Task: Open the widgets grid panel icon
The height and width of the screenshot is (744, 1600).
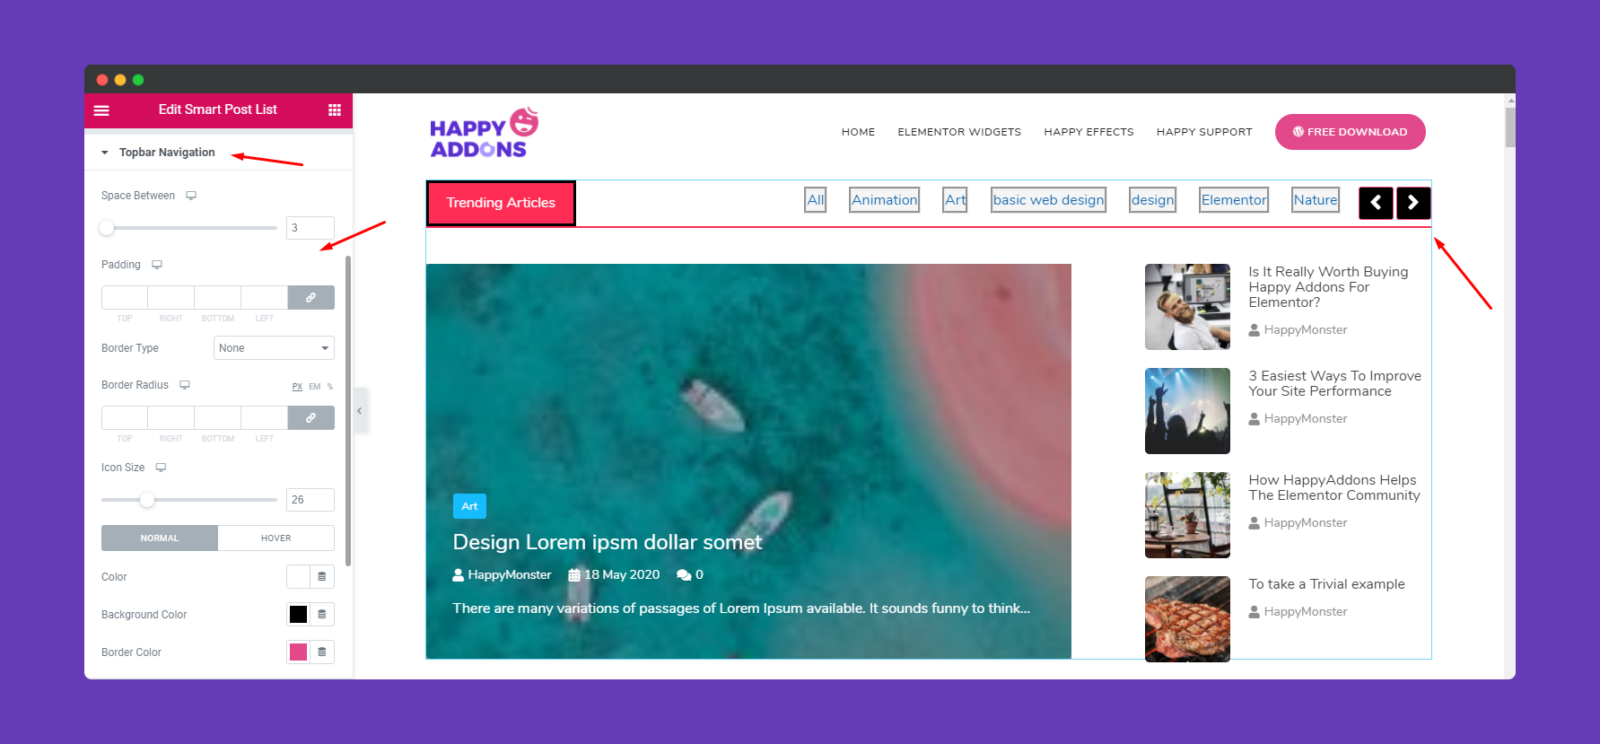Action: pyautogui.click(x=334, y=110)
